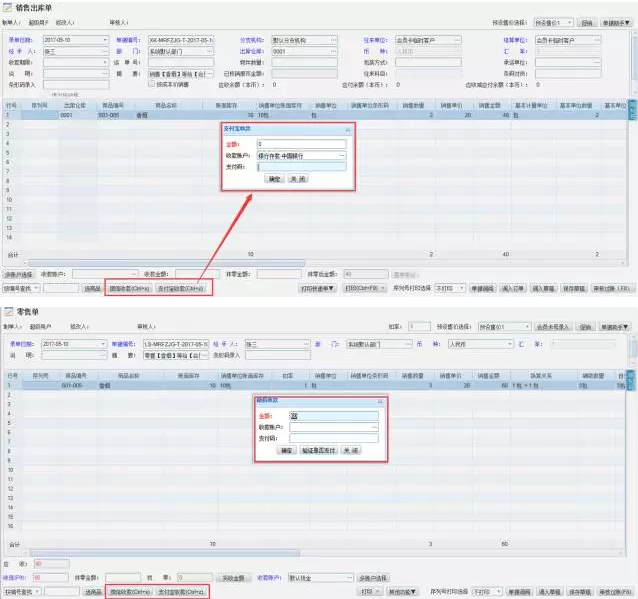
Task: Expand 收款账户 默认现金 dropdown in 零售单
Action: [x=348, y=577]
